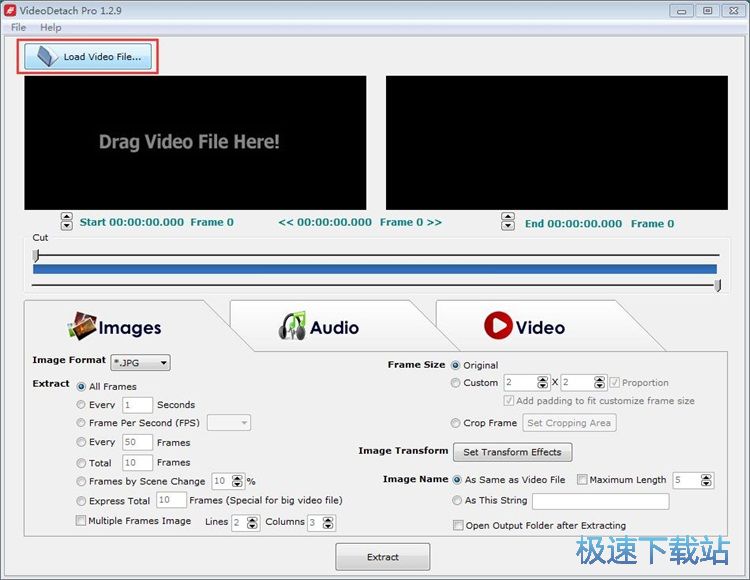The width and height of the screenshot is (750, 580).
Task: Click the left video preview pane
Action: (195, 142)
